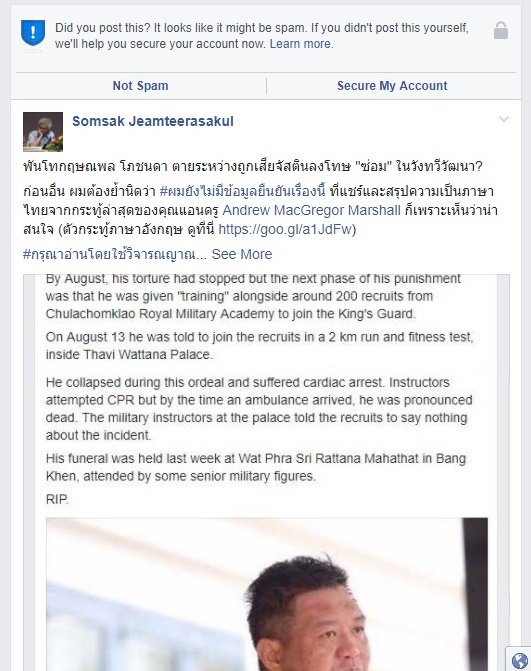
Task: Click the paragraph mentioning Wat Phra Sri Rattana Mahathat
Action: pos(256,467)
